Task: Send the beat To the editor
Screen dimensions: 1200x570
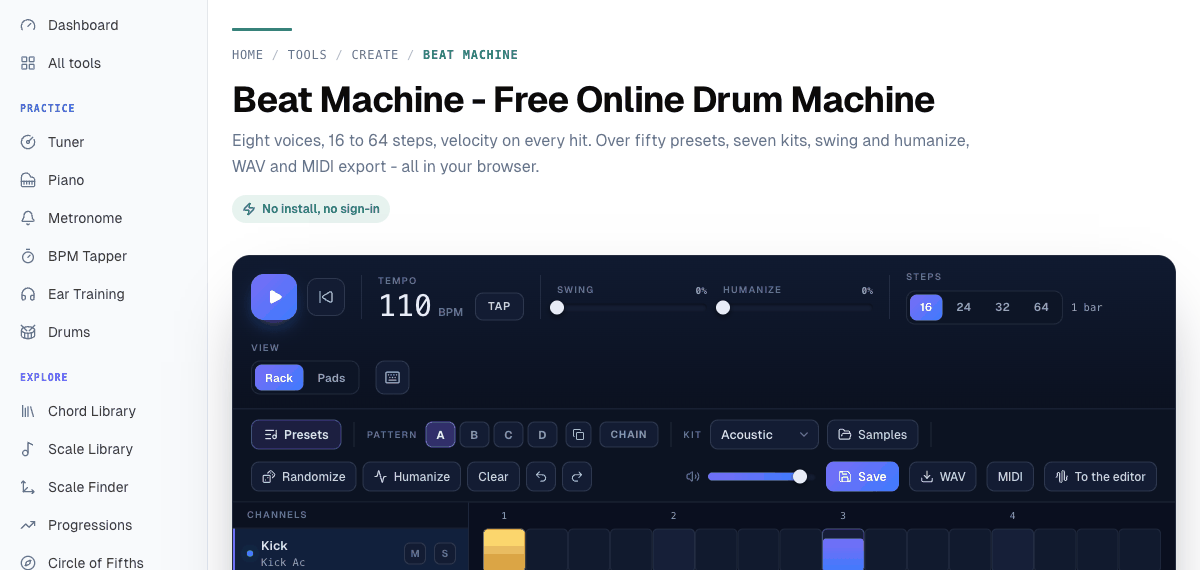Action: [x=1100, y=477]
